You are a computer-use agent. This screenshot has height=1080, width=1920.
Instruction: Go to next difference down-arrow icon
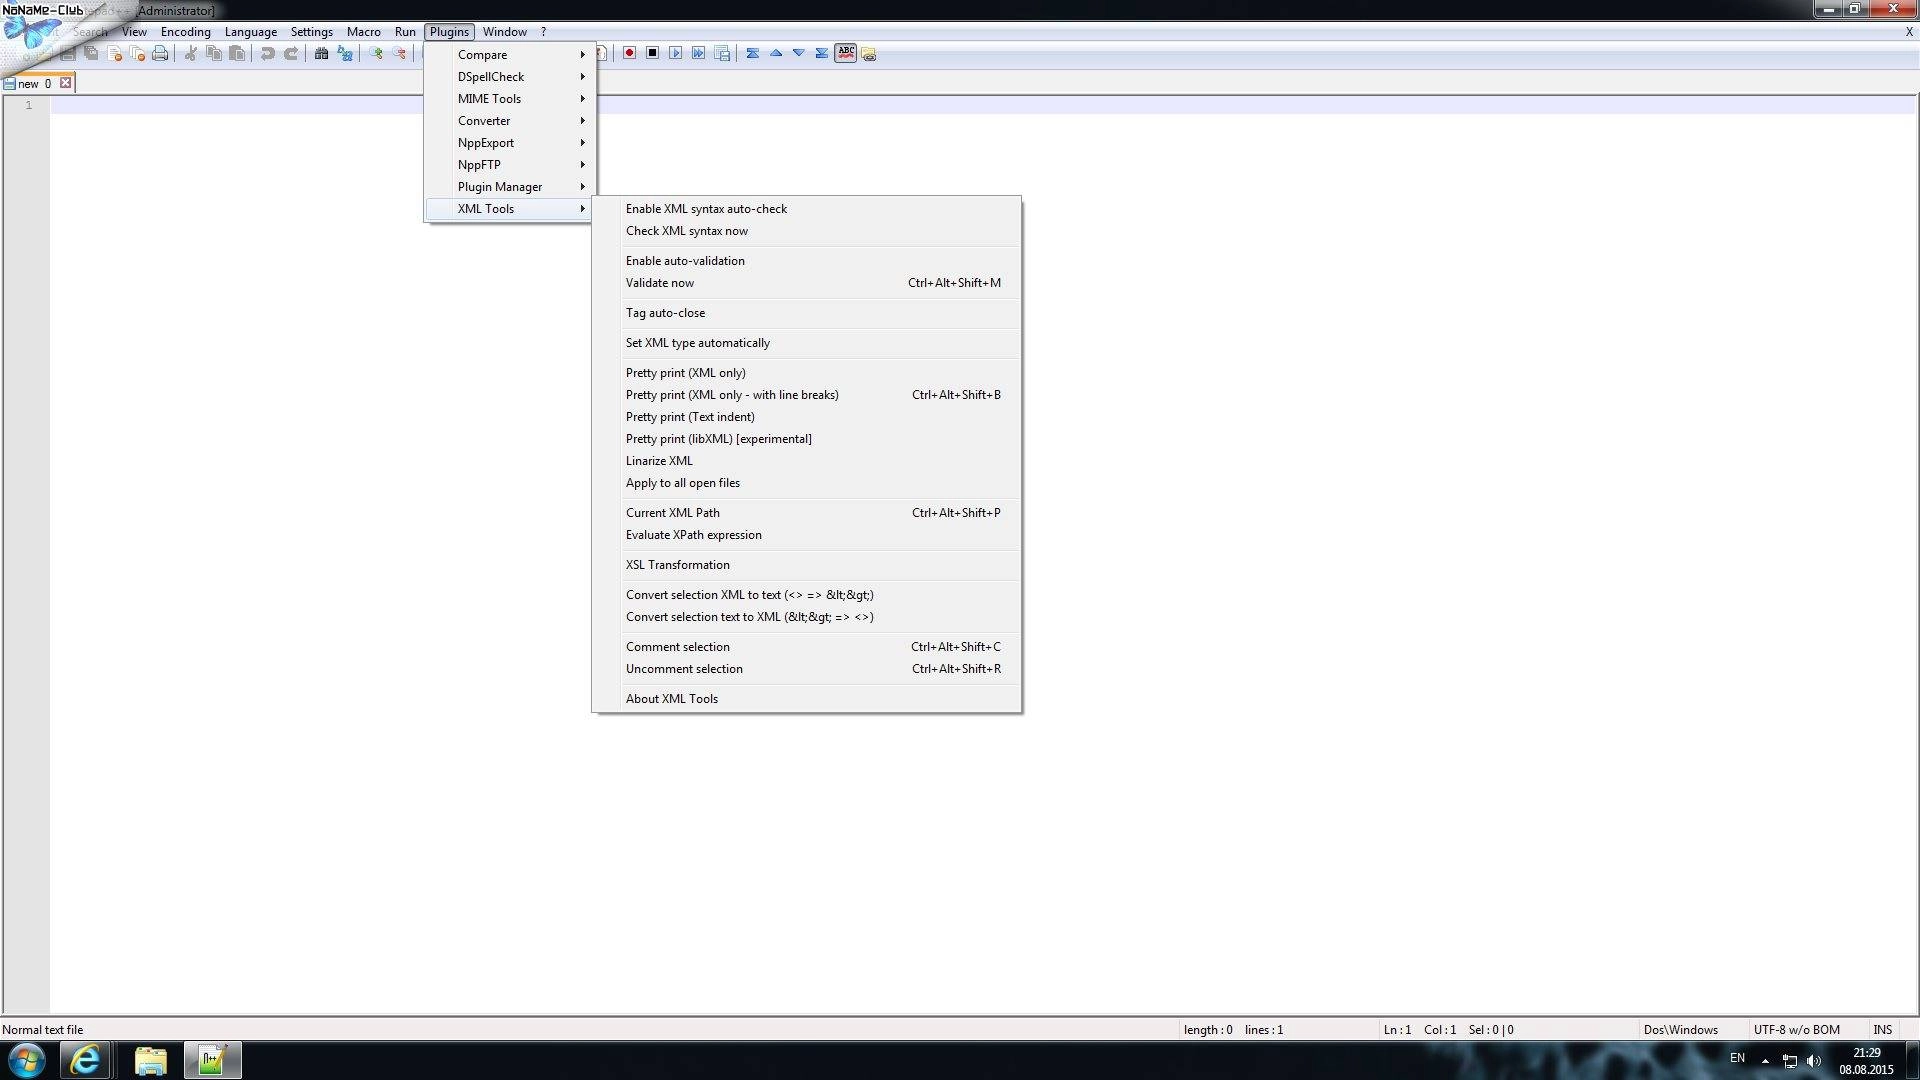pyautogui.click(x=799, y=53)
